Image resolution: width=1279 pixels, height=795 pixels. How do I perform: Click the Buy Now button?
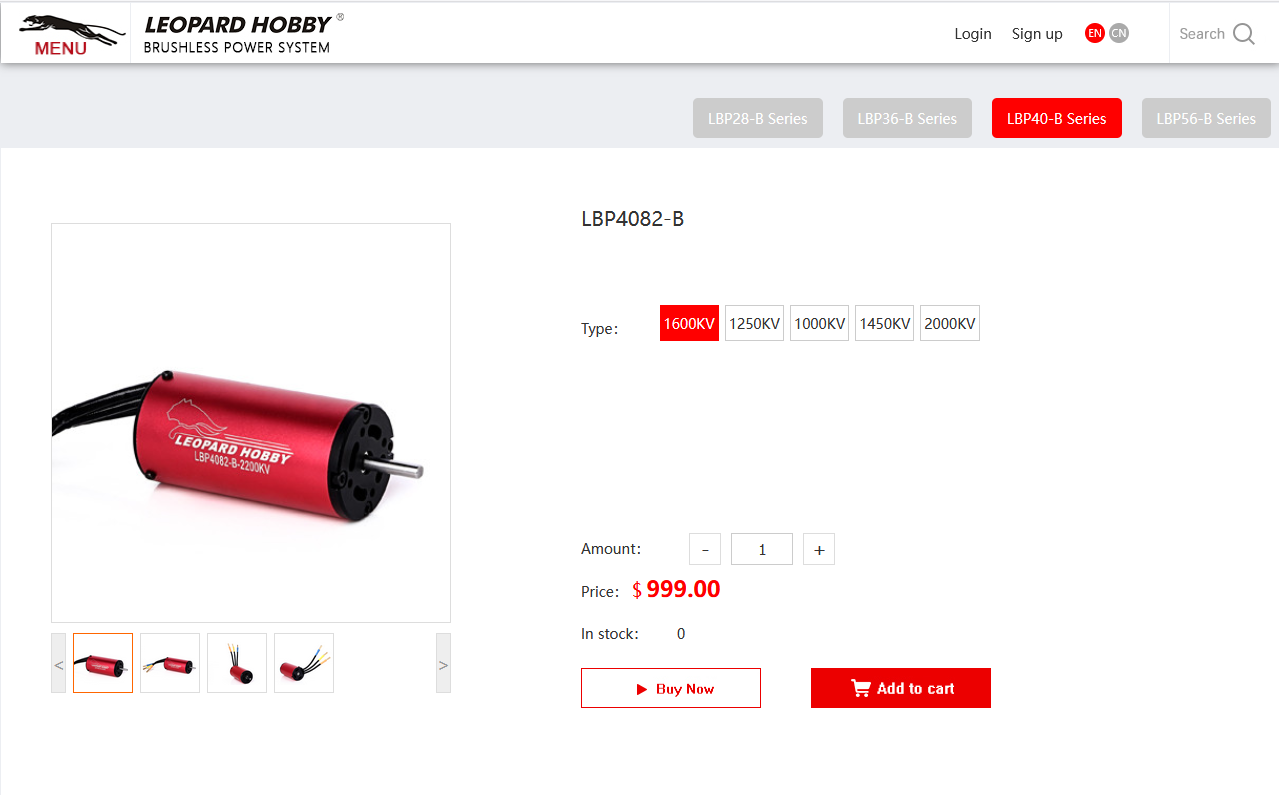tap(671, 688)
